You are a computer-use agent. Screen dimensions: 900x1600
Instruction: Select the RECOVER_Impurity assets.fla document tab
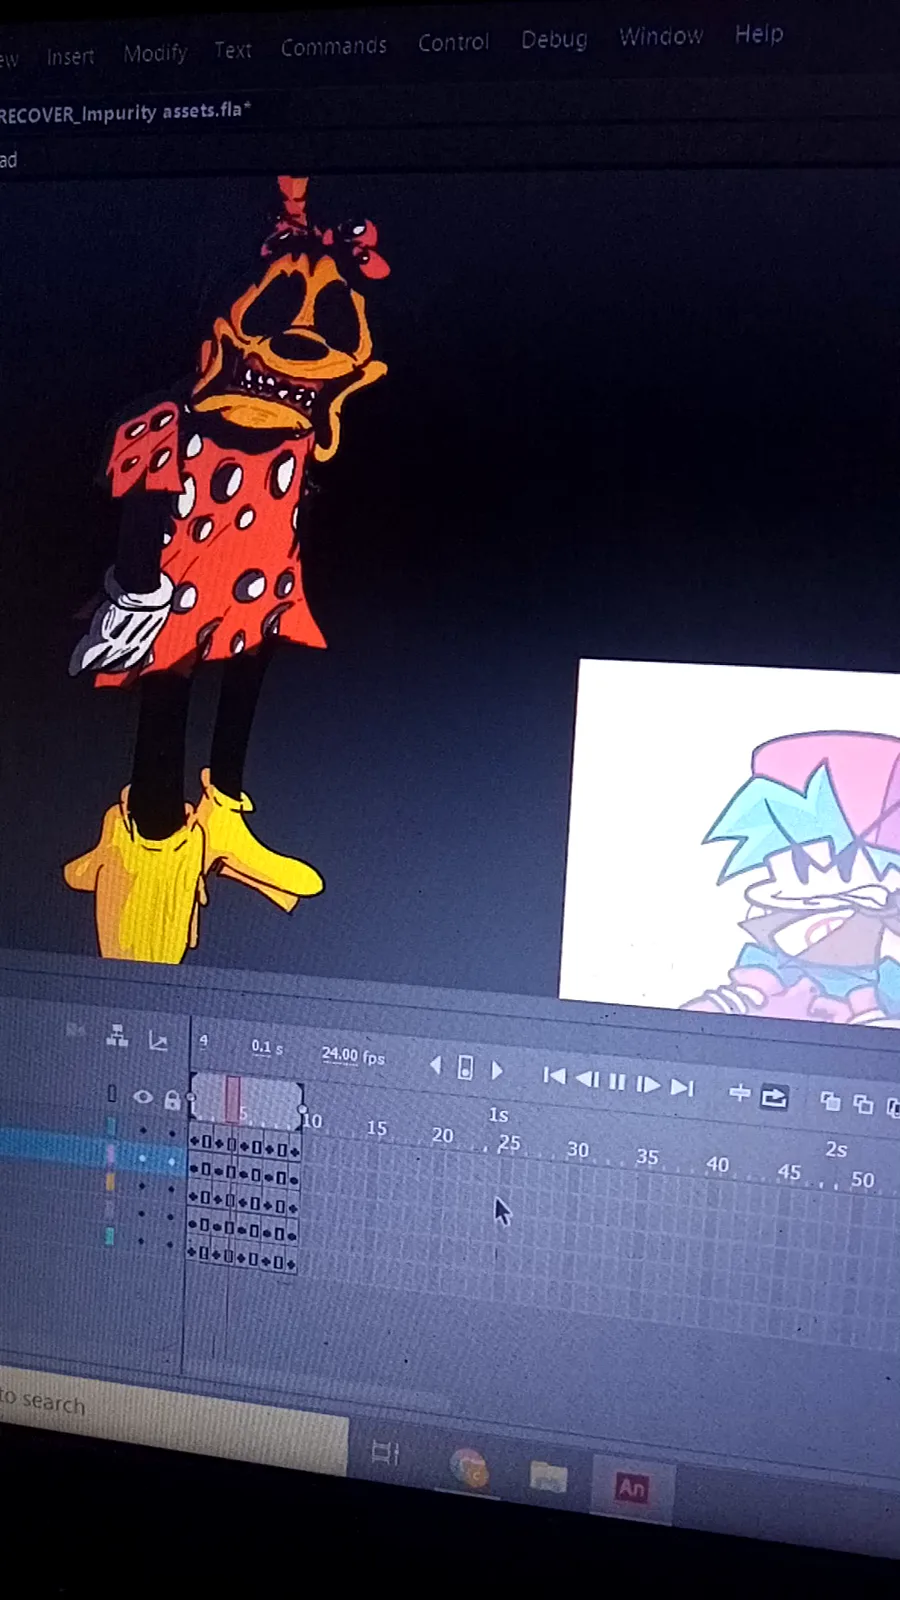tap(124, 112)
